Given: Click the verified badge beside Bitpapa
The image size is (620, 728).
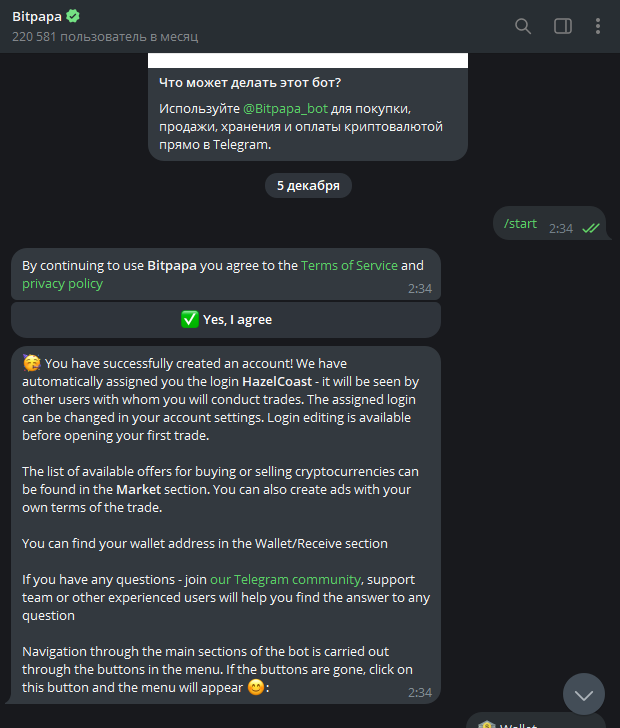Looking at the screenshot, I should point(73,17).
